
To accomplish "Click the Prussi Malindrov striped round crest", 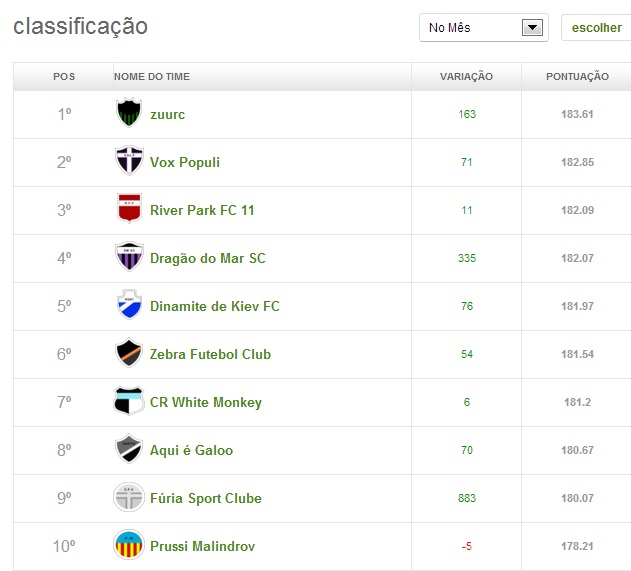I will coord(129,545).
